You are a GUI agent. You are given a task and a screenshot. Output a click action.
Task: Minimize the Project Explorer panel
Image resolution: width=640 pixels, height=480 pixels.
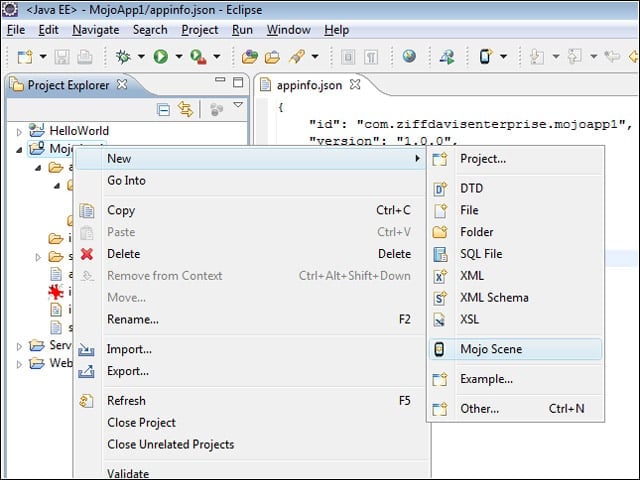pyautogui.click(x=220, y=80)
